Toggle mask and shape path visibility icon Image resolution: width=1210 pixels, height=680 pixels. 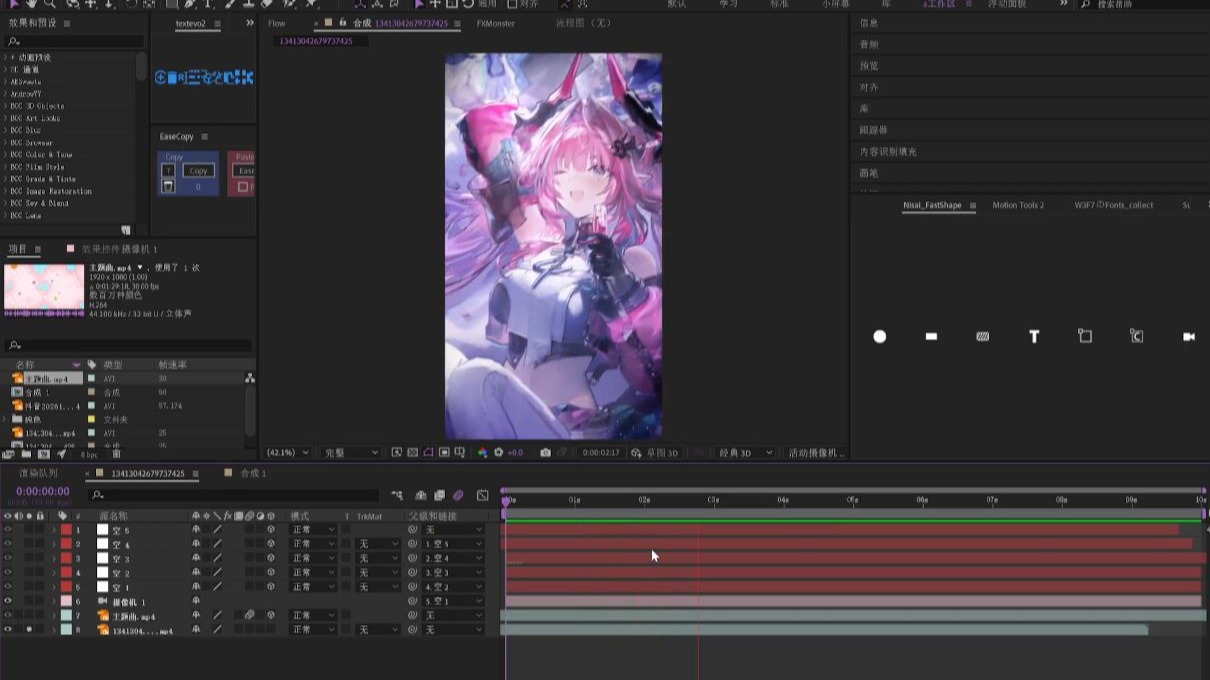(428, 453)
